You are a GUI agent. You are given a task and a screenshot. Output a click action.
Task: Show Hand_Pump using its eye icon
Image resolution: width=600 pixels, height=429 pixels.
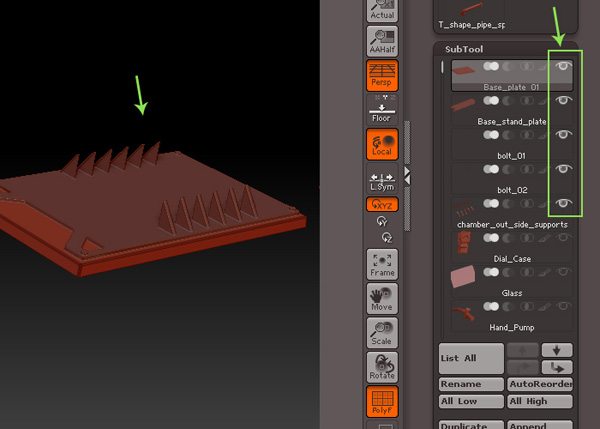pyautogui.click(x=563, y=306)
